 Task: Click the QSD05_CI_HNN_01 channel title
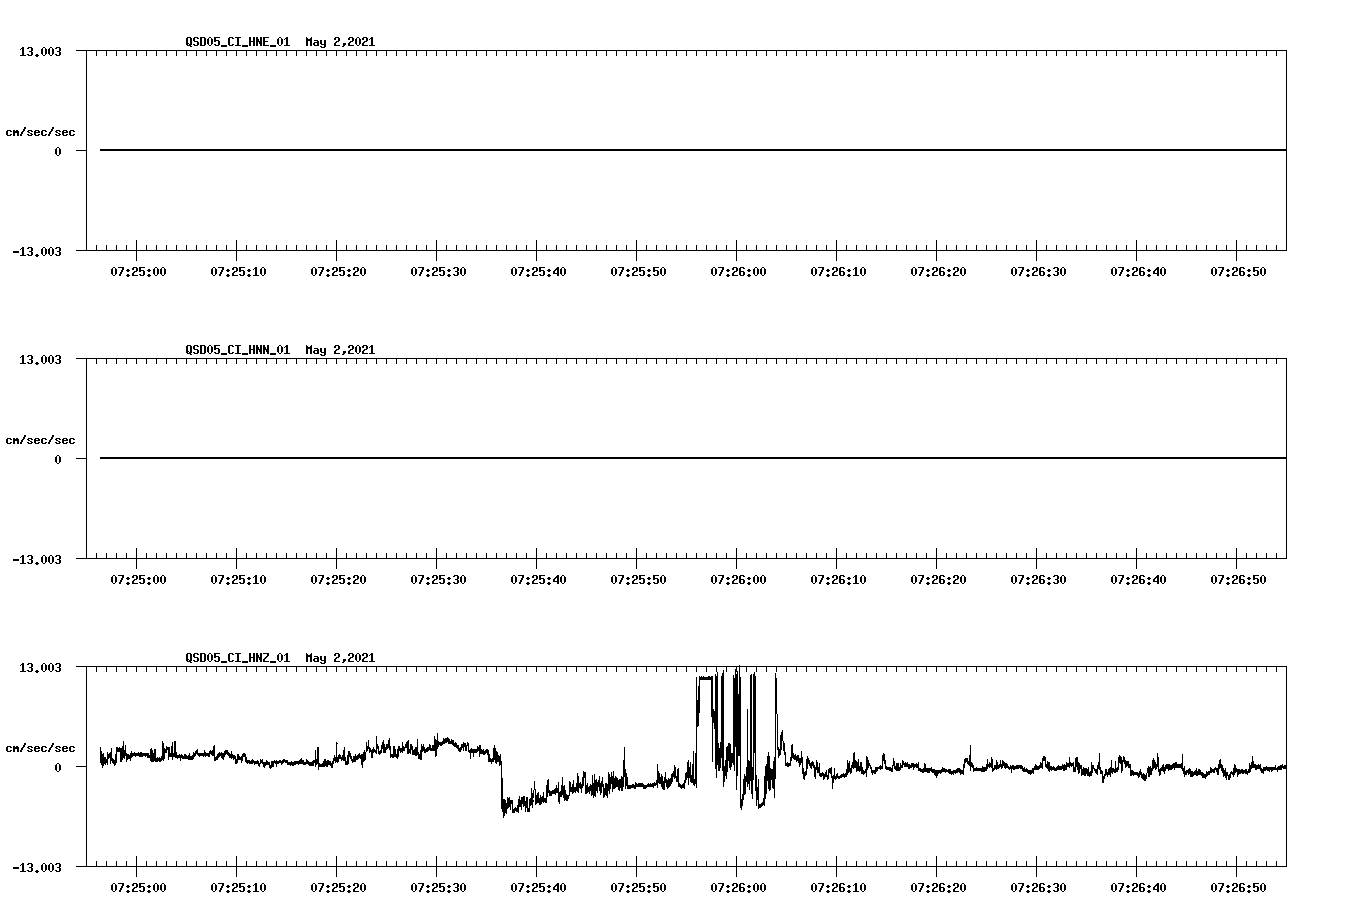coord(235,350)
